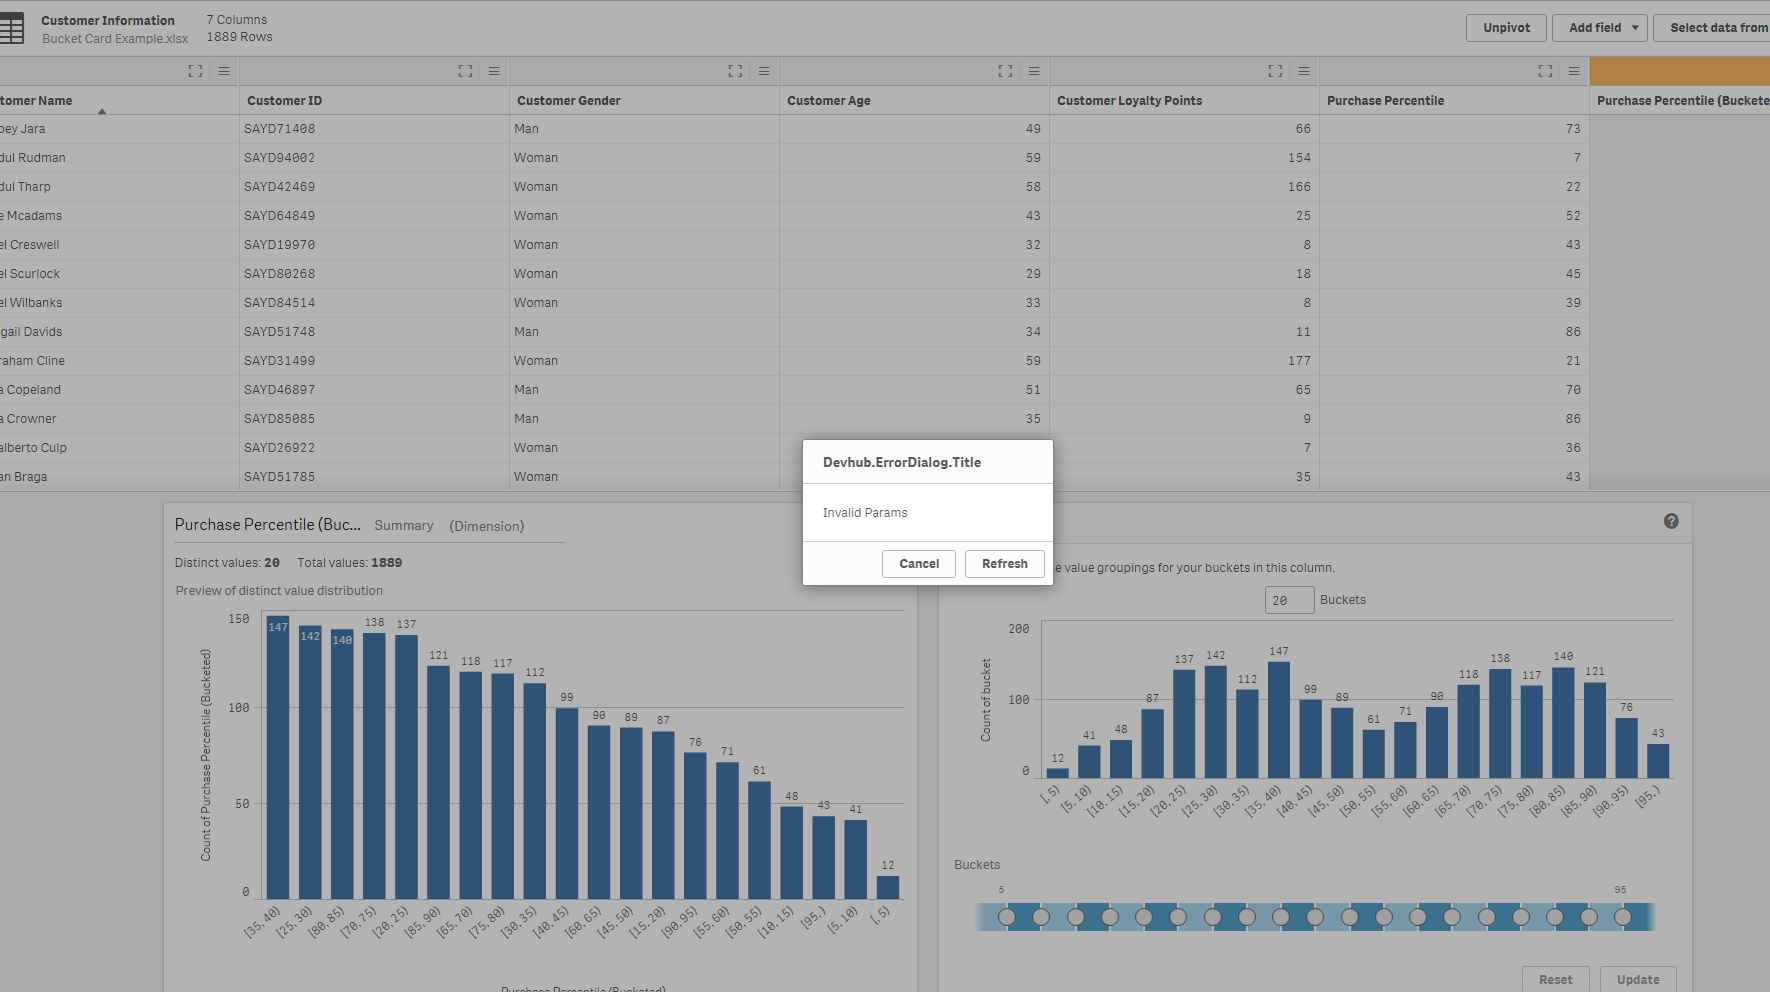Image resolution: width=1770 pixels, height=992 pixels.
Task: Click the Purchase Percentile (Buc... card title
Action: (x=268, y=525)
